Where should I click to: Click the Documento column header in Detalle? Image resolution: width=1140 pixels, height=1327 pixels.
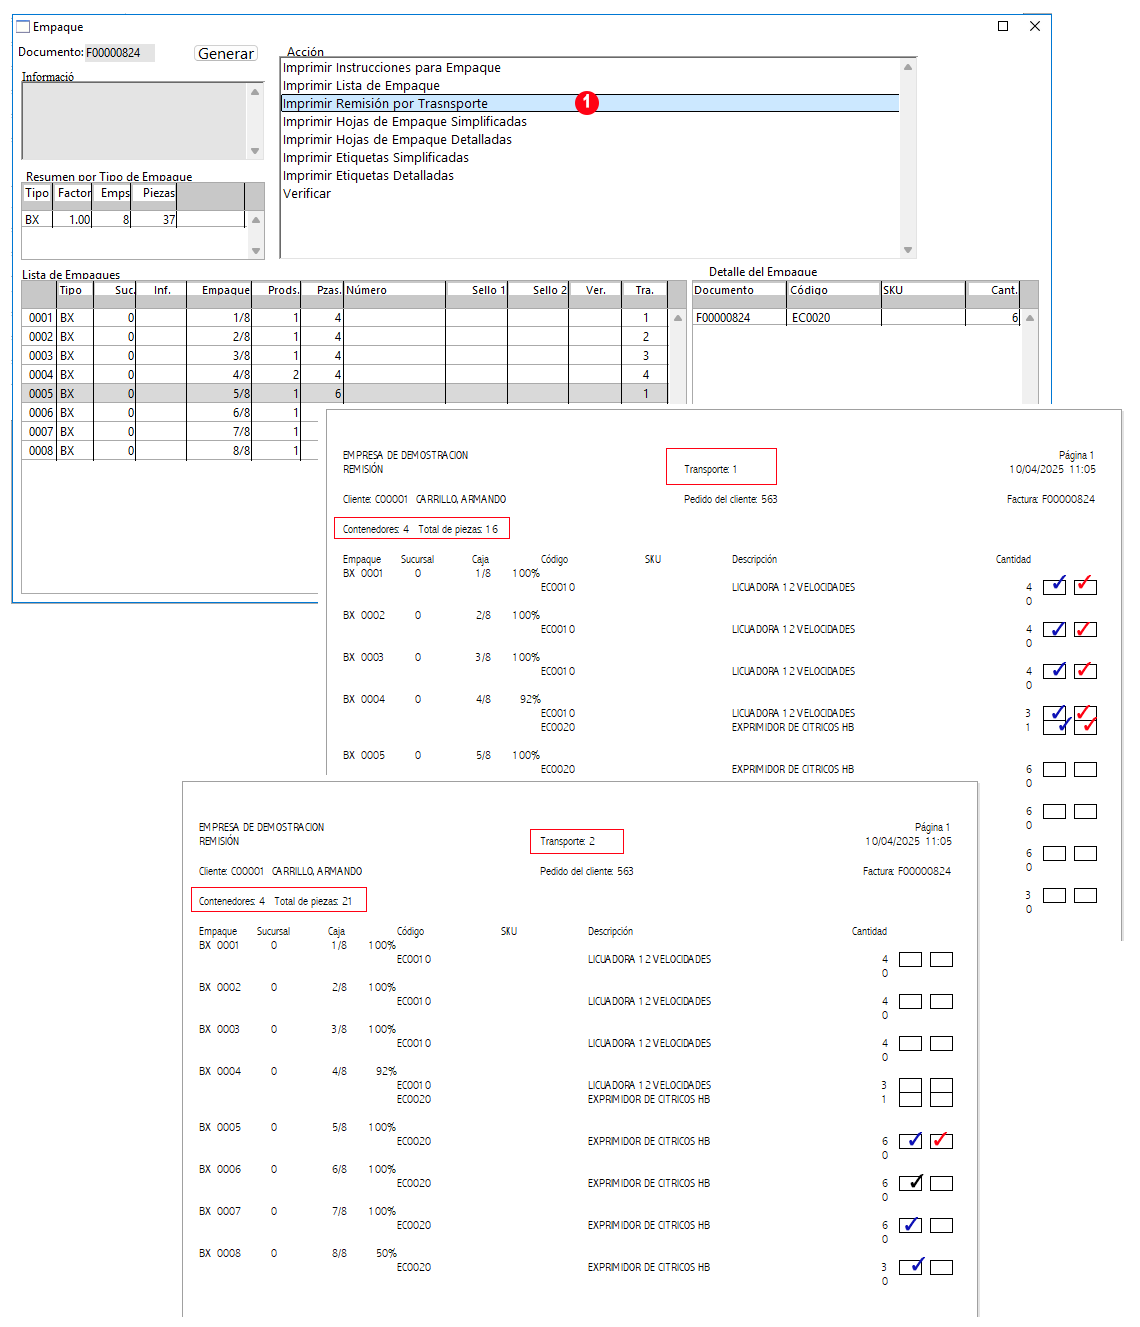tap(739, 290)
